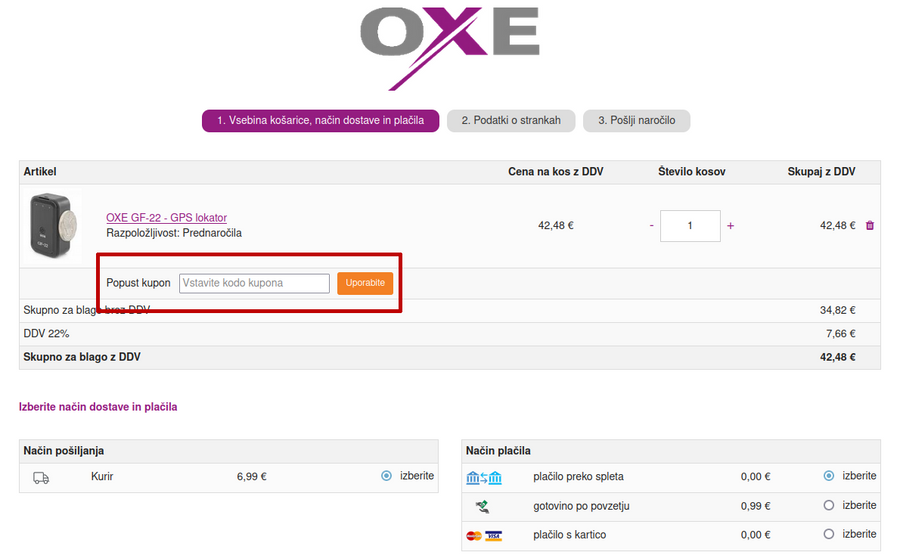Go to the Pošlji naročilo step
The height and width of the screenshot is (555, 900).
[x=636, y=121]
